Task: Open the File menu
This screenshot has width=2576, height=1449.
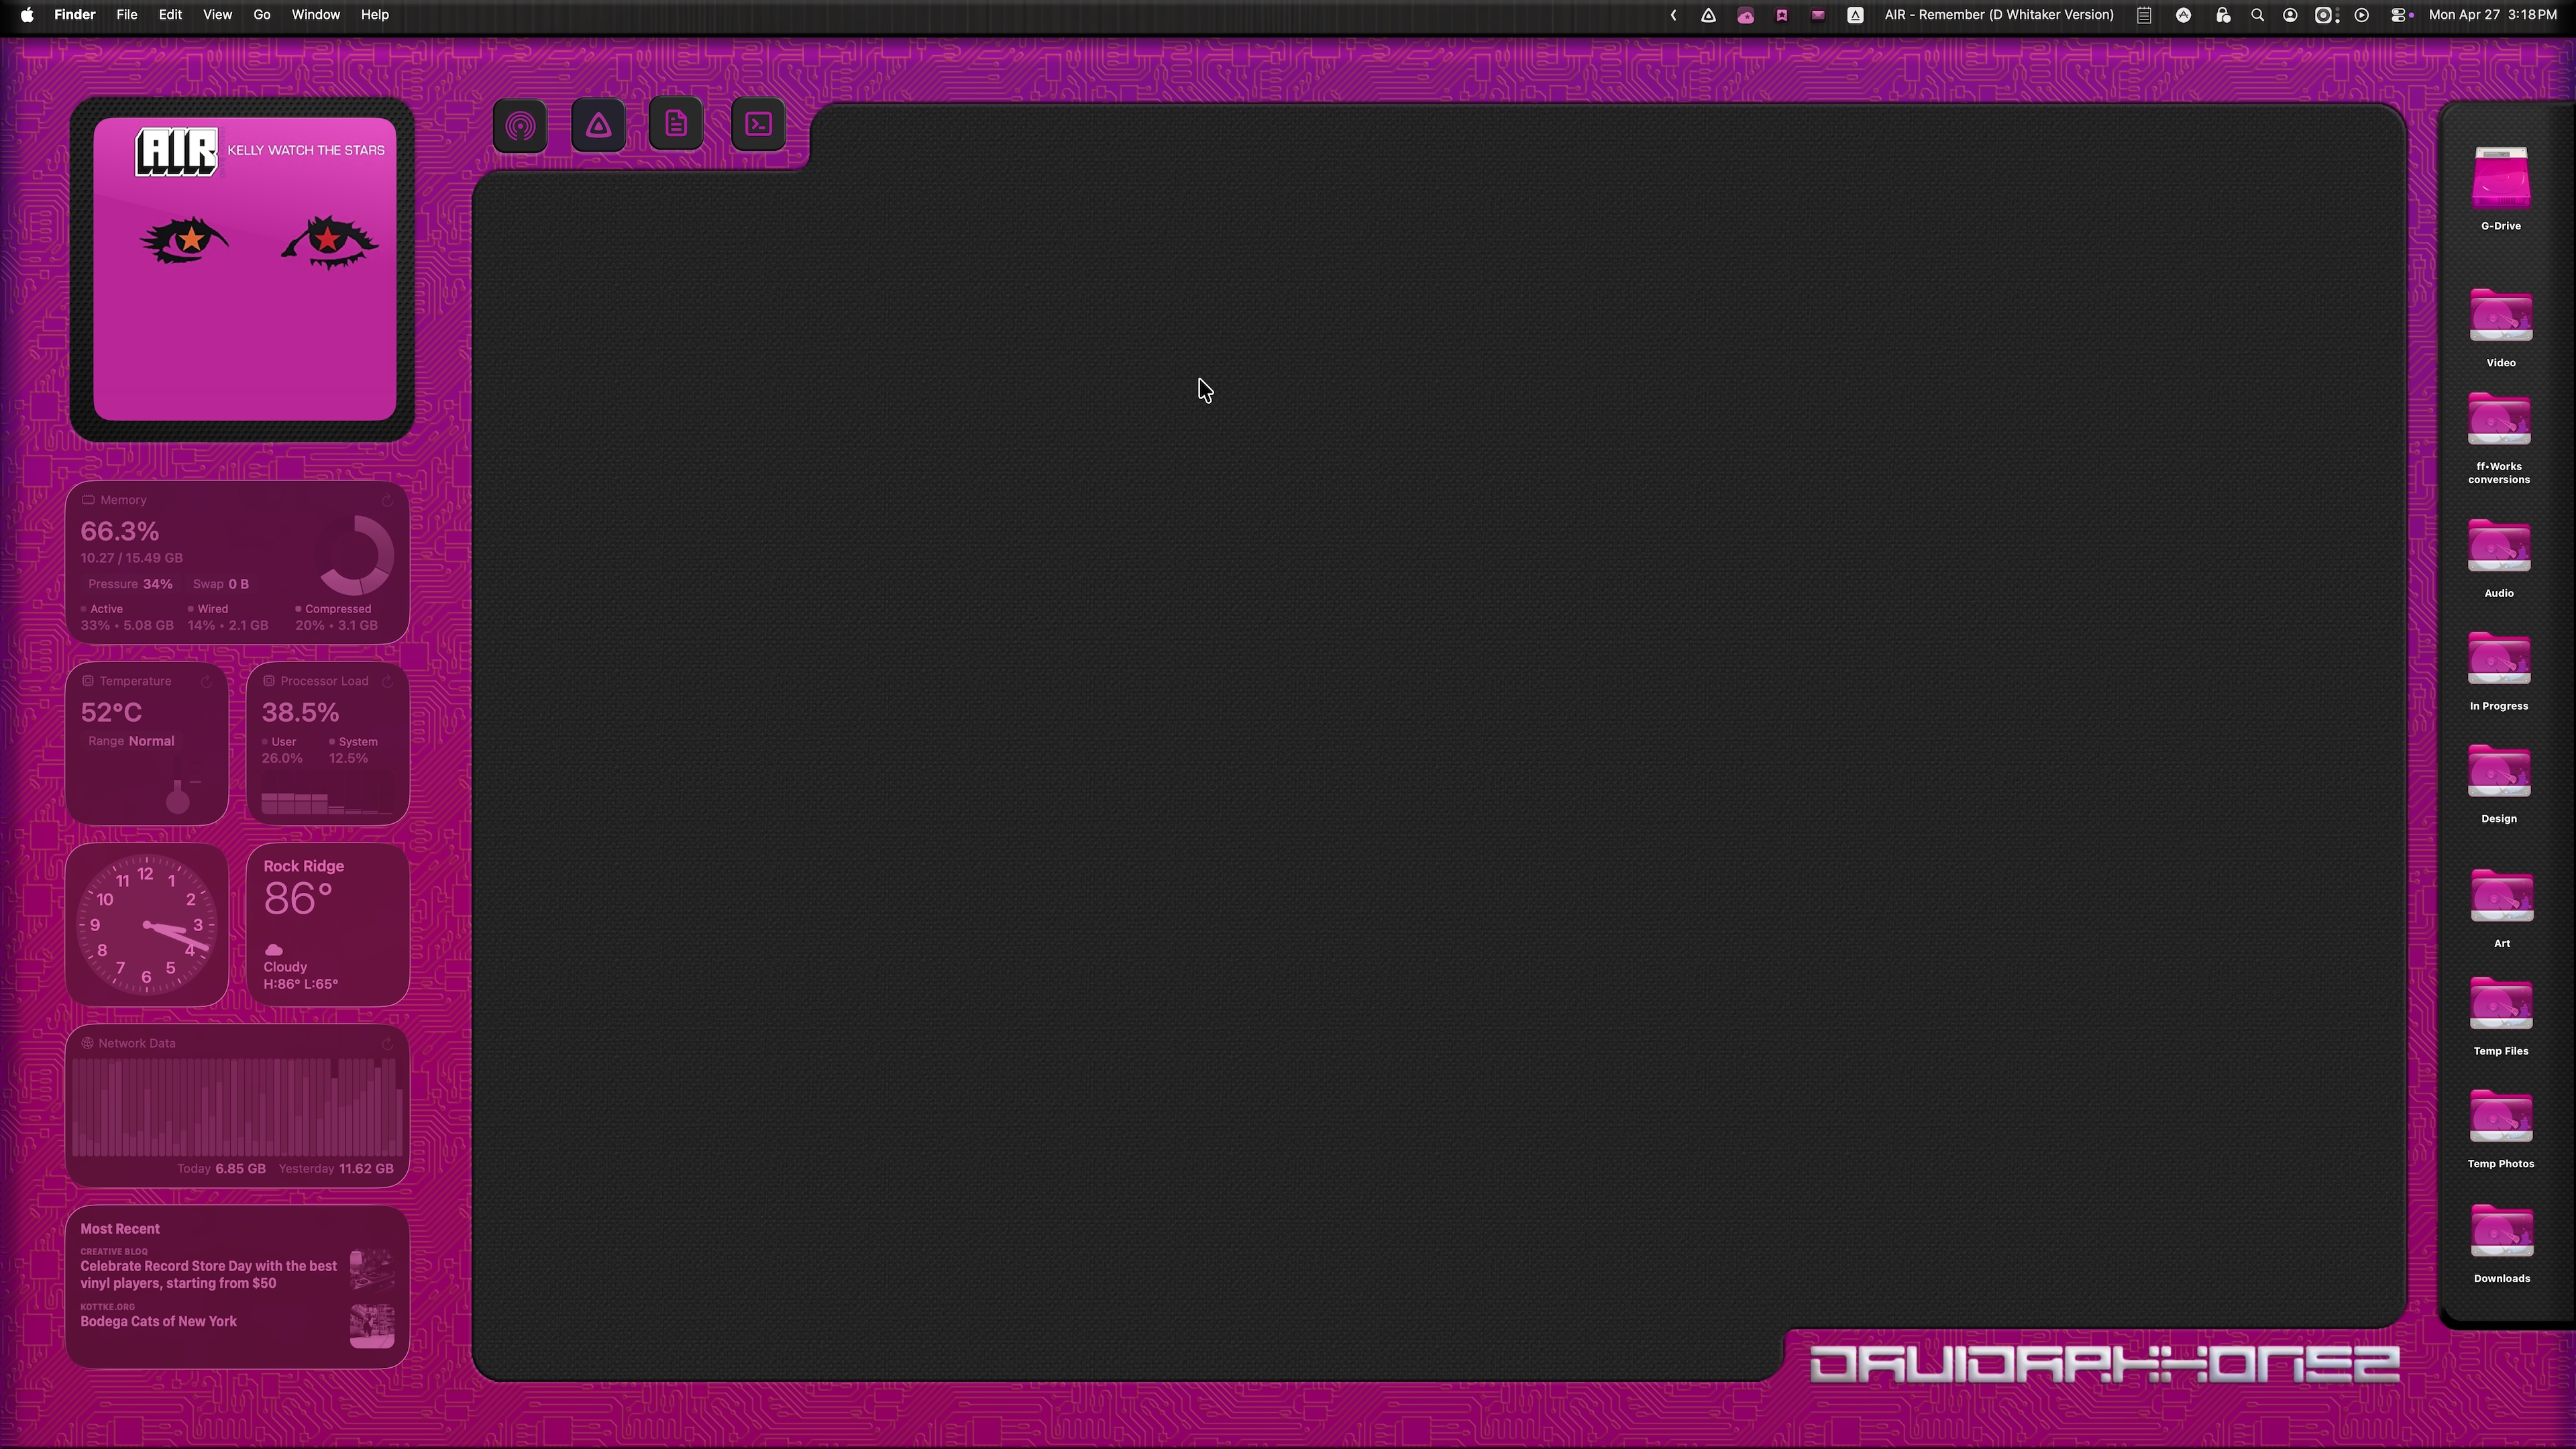Action: [127, 15]
